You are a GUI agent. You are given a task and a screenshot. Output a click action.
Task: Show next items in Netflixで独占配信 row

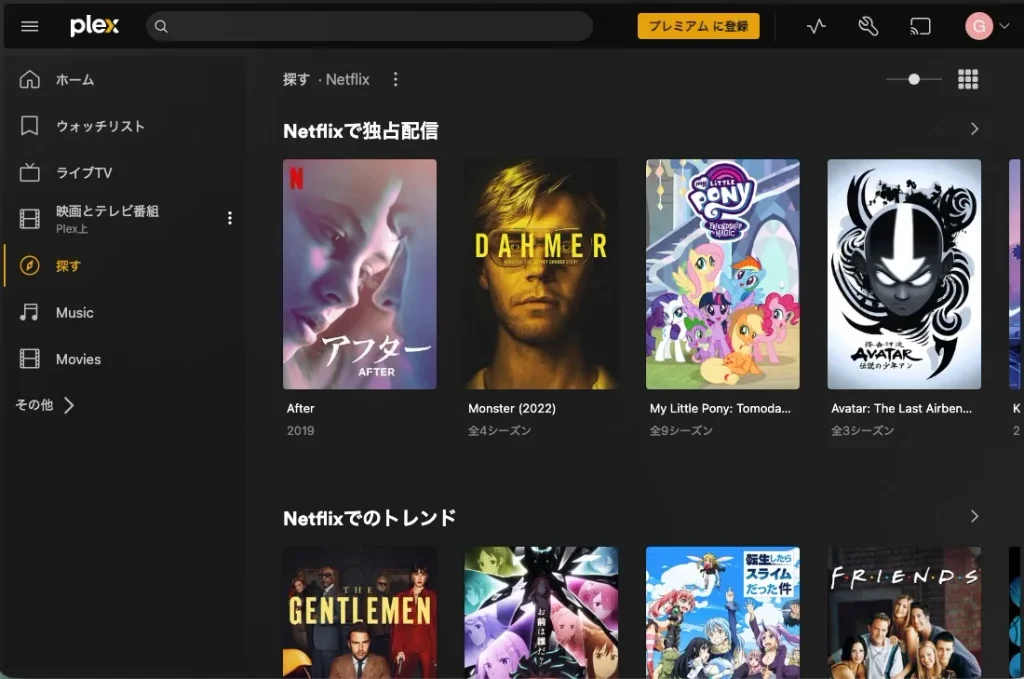point(974,129)
